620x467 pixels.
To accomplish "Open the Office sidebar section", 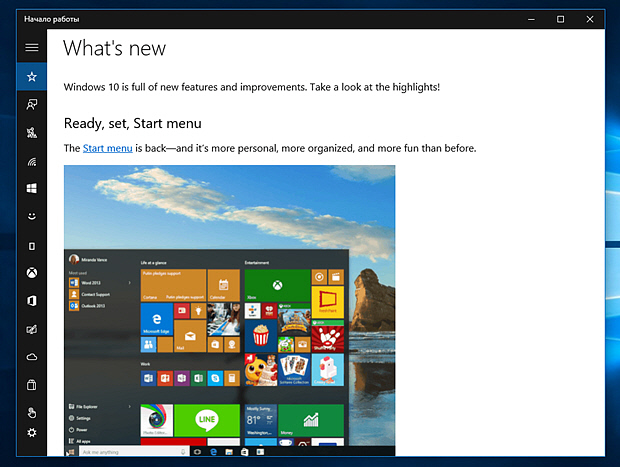I will pyautogui.click(x=32, y=301).
